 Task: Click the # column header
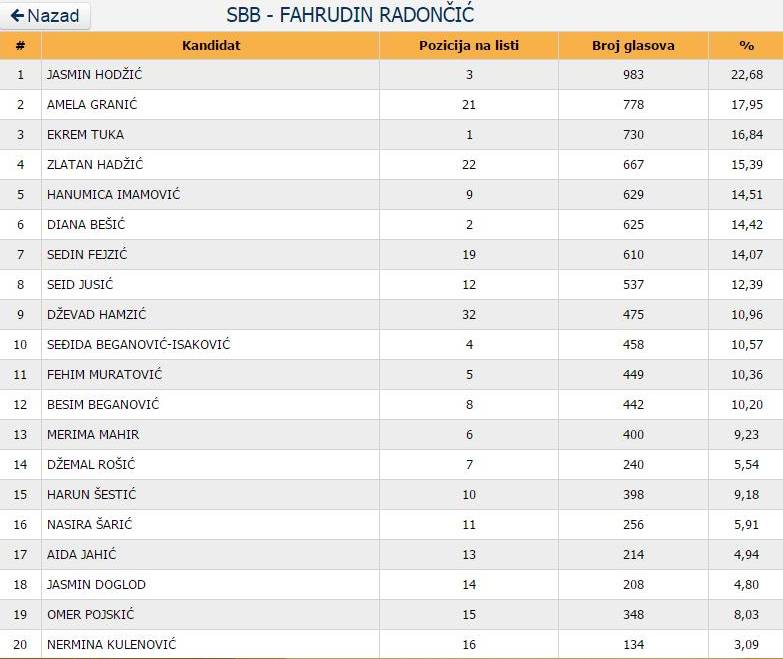[x=20, y=45]
